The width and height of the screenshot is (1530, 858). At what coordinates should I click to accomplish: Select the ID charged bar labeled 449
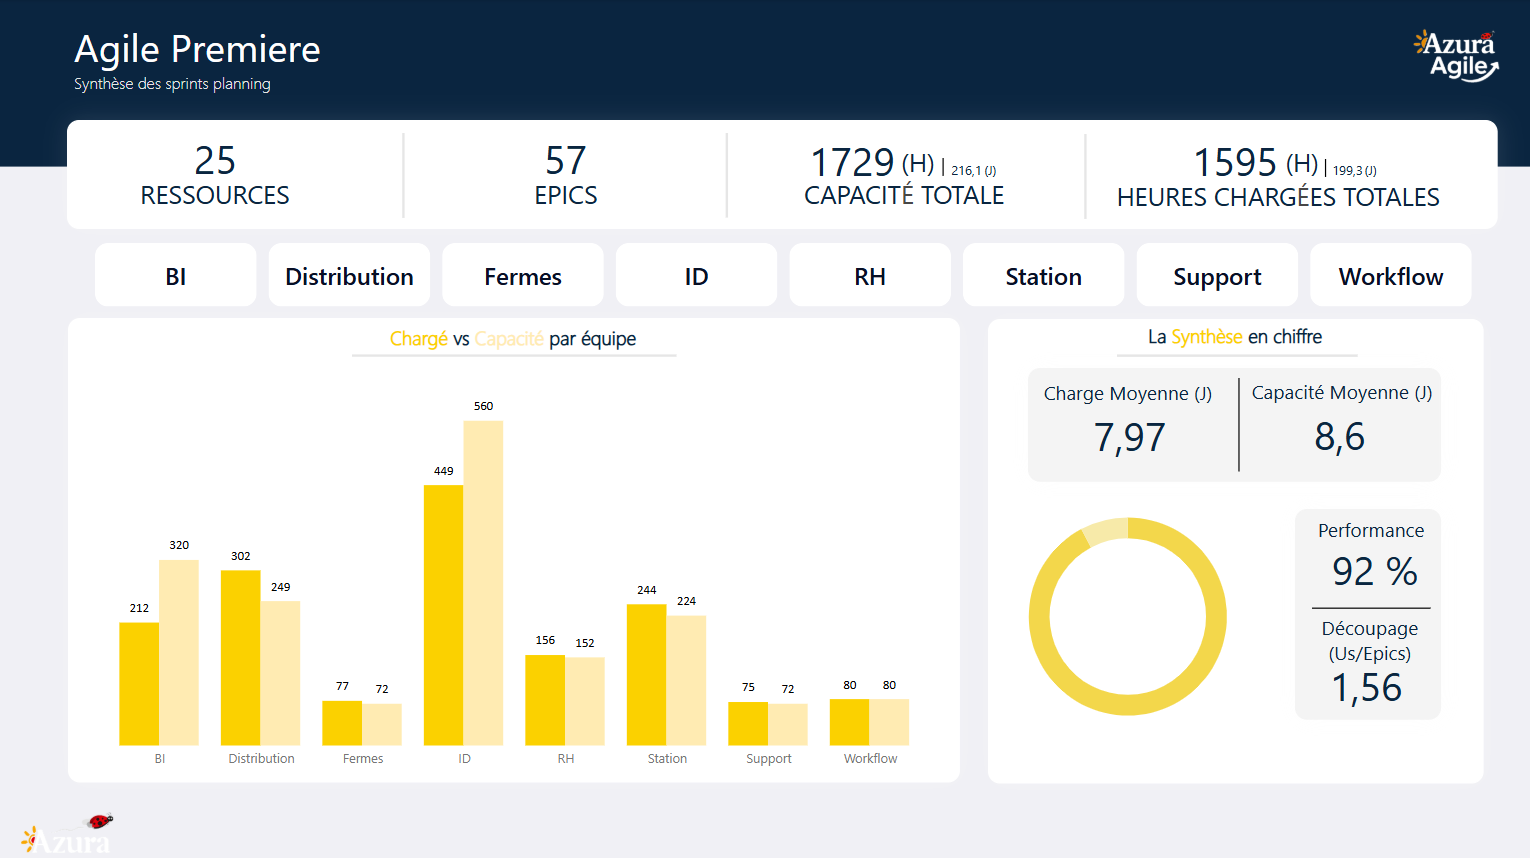[x=443, y=614]
